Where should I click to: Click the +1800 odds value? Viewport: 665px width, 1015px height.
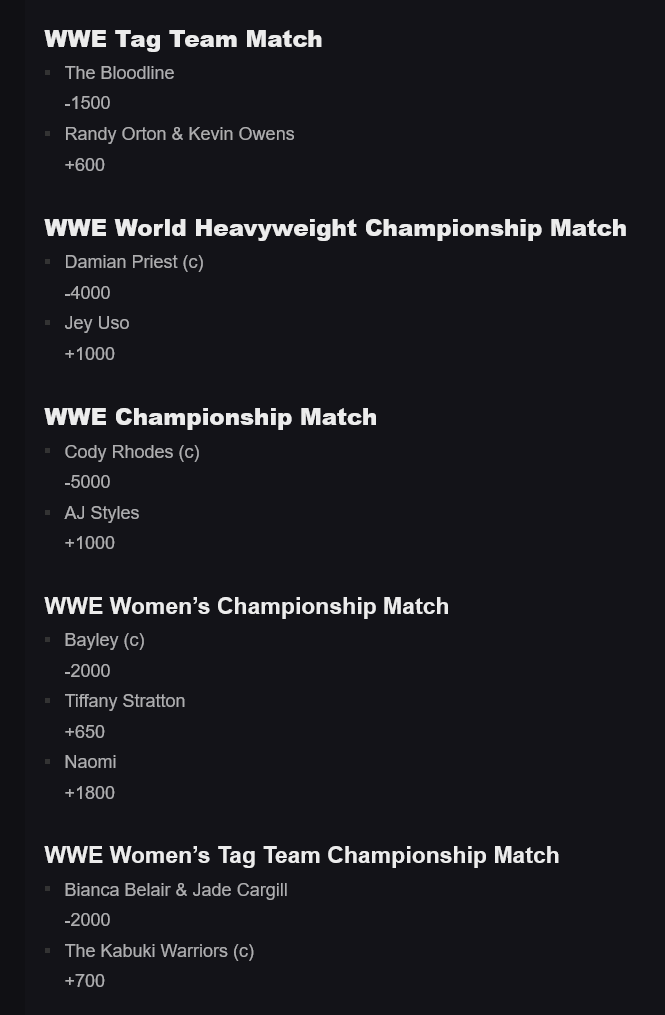point(90,793)
